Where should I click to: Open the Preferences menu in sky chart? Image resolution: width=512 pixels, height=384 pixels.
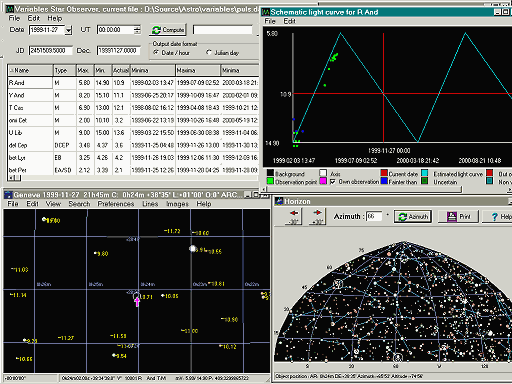[x=116, y=204]
